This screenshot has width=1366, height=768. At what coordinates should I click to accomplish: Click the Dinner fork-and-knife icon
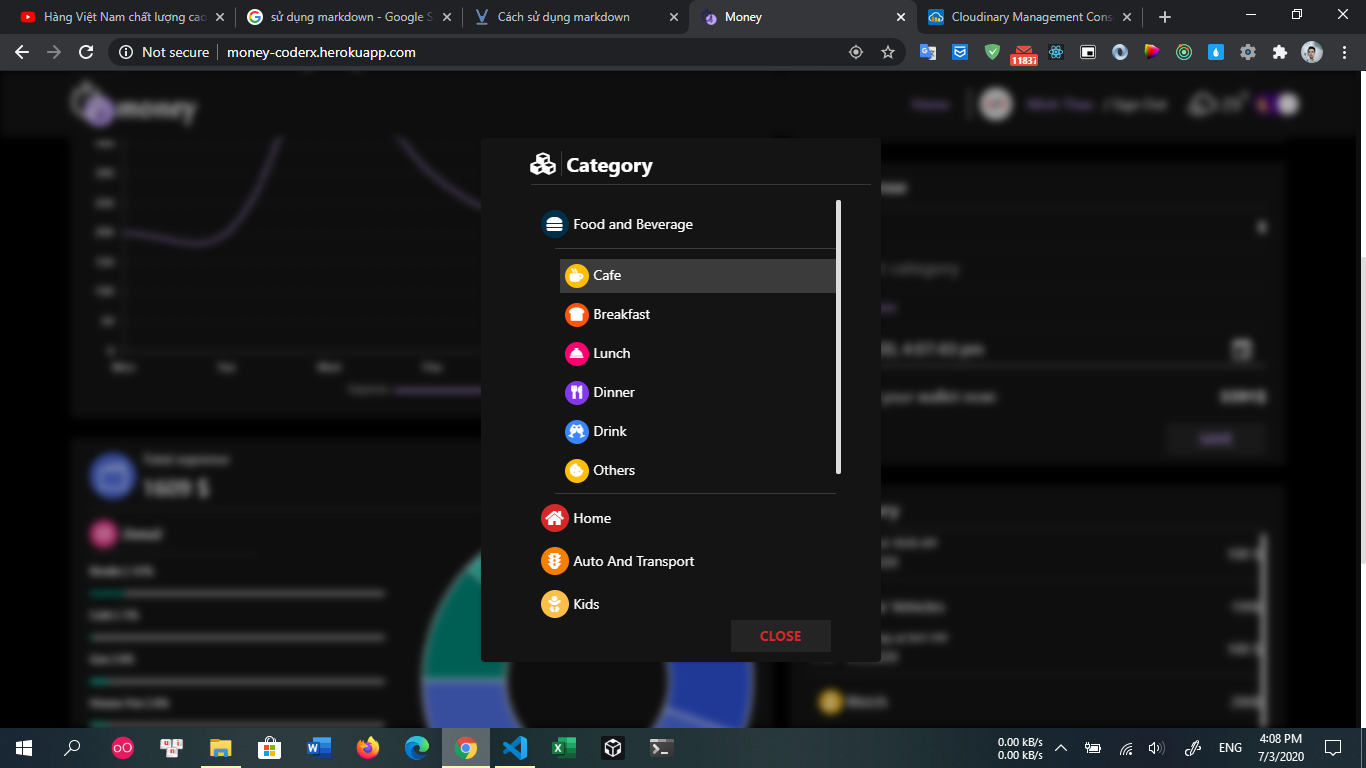click(576, 392)
